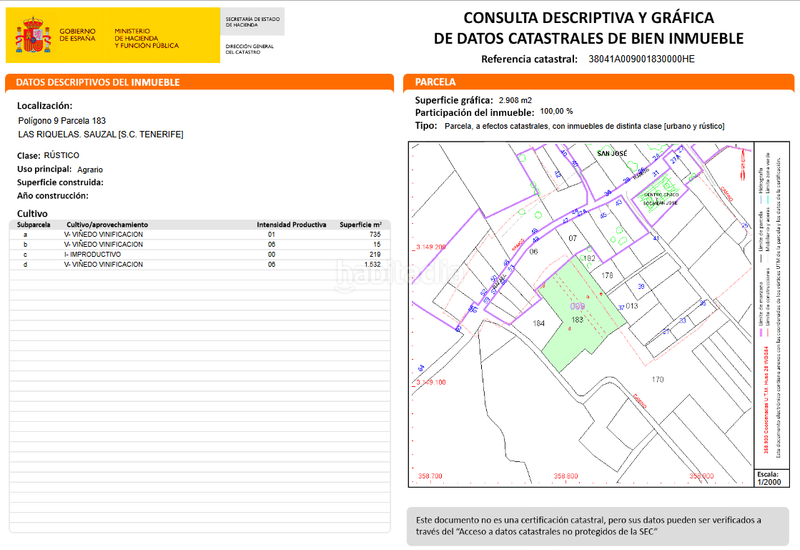Click Dirección General del Catastro text

[249, 49]
